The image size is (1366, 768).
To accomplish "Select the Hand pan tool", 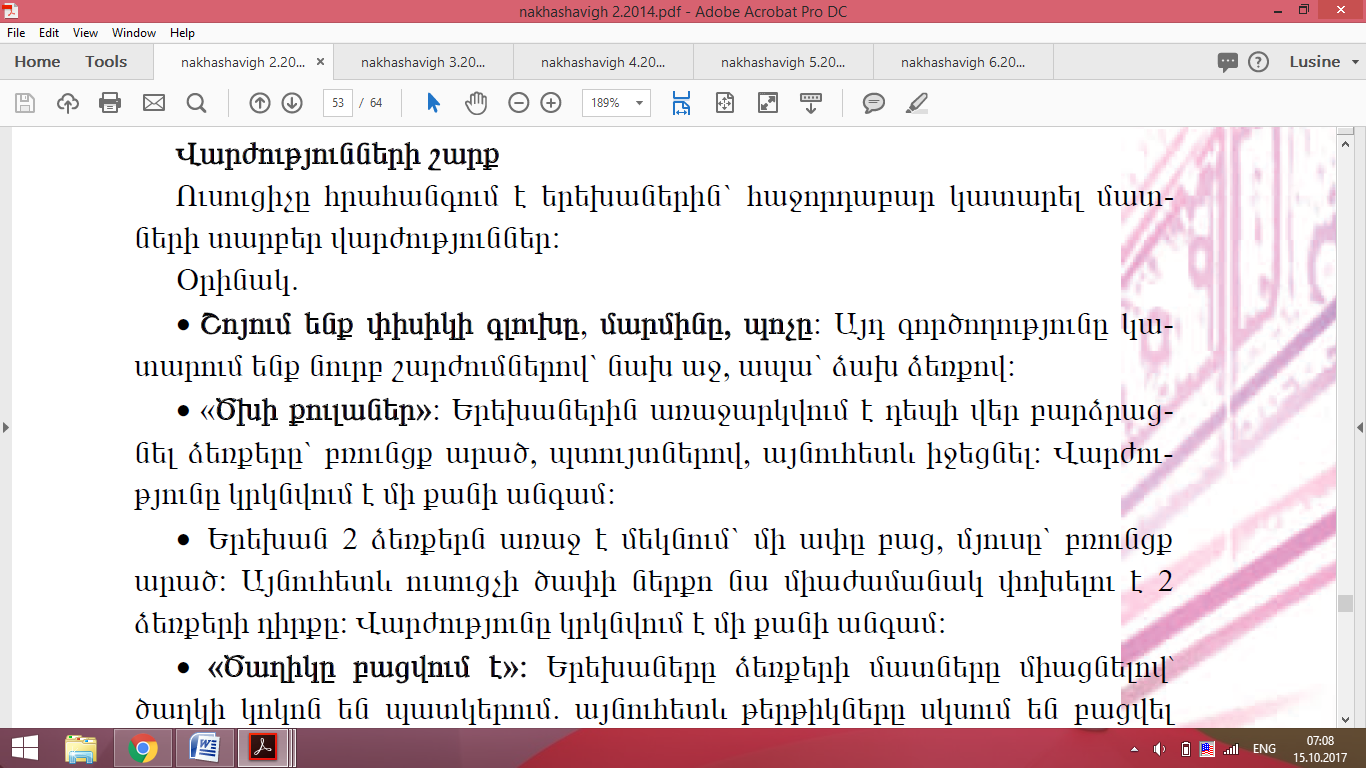I will point(477,102).
